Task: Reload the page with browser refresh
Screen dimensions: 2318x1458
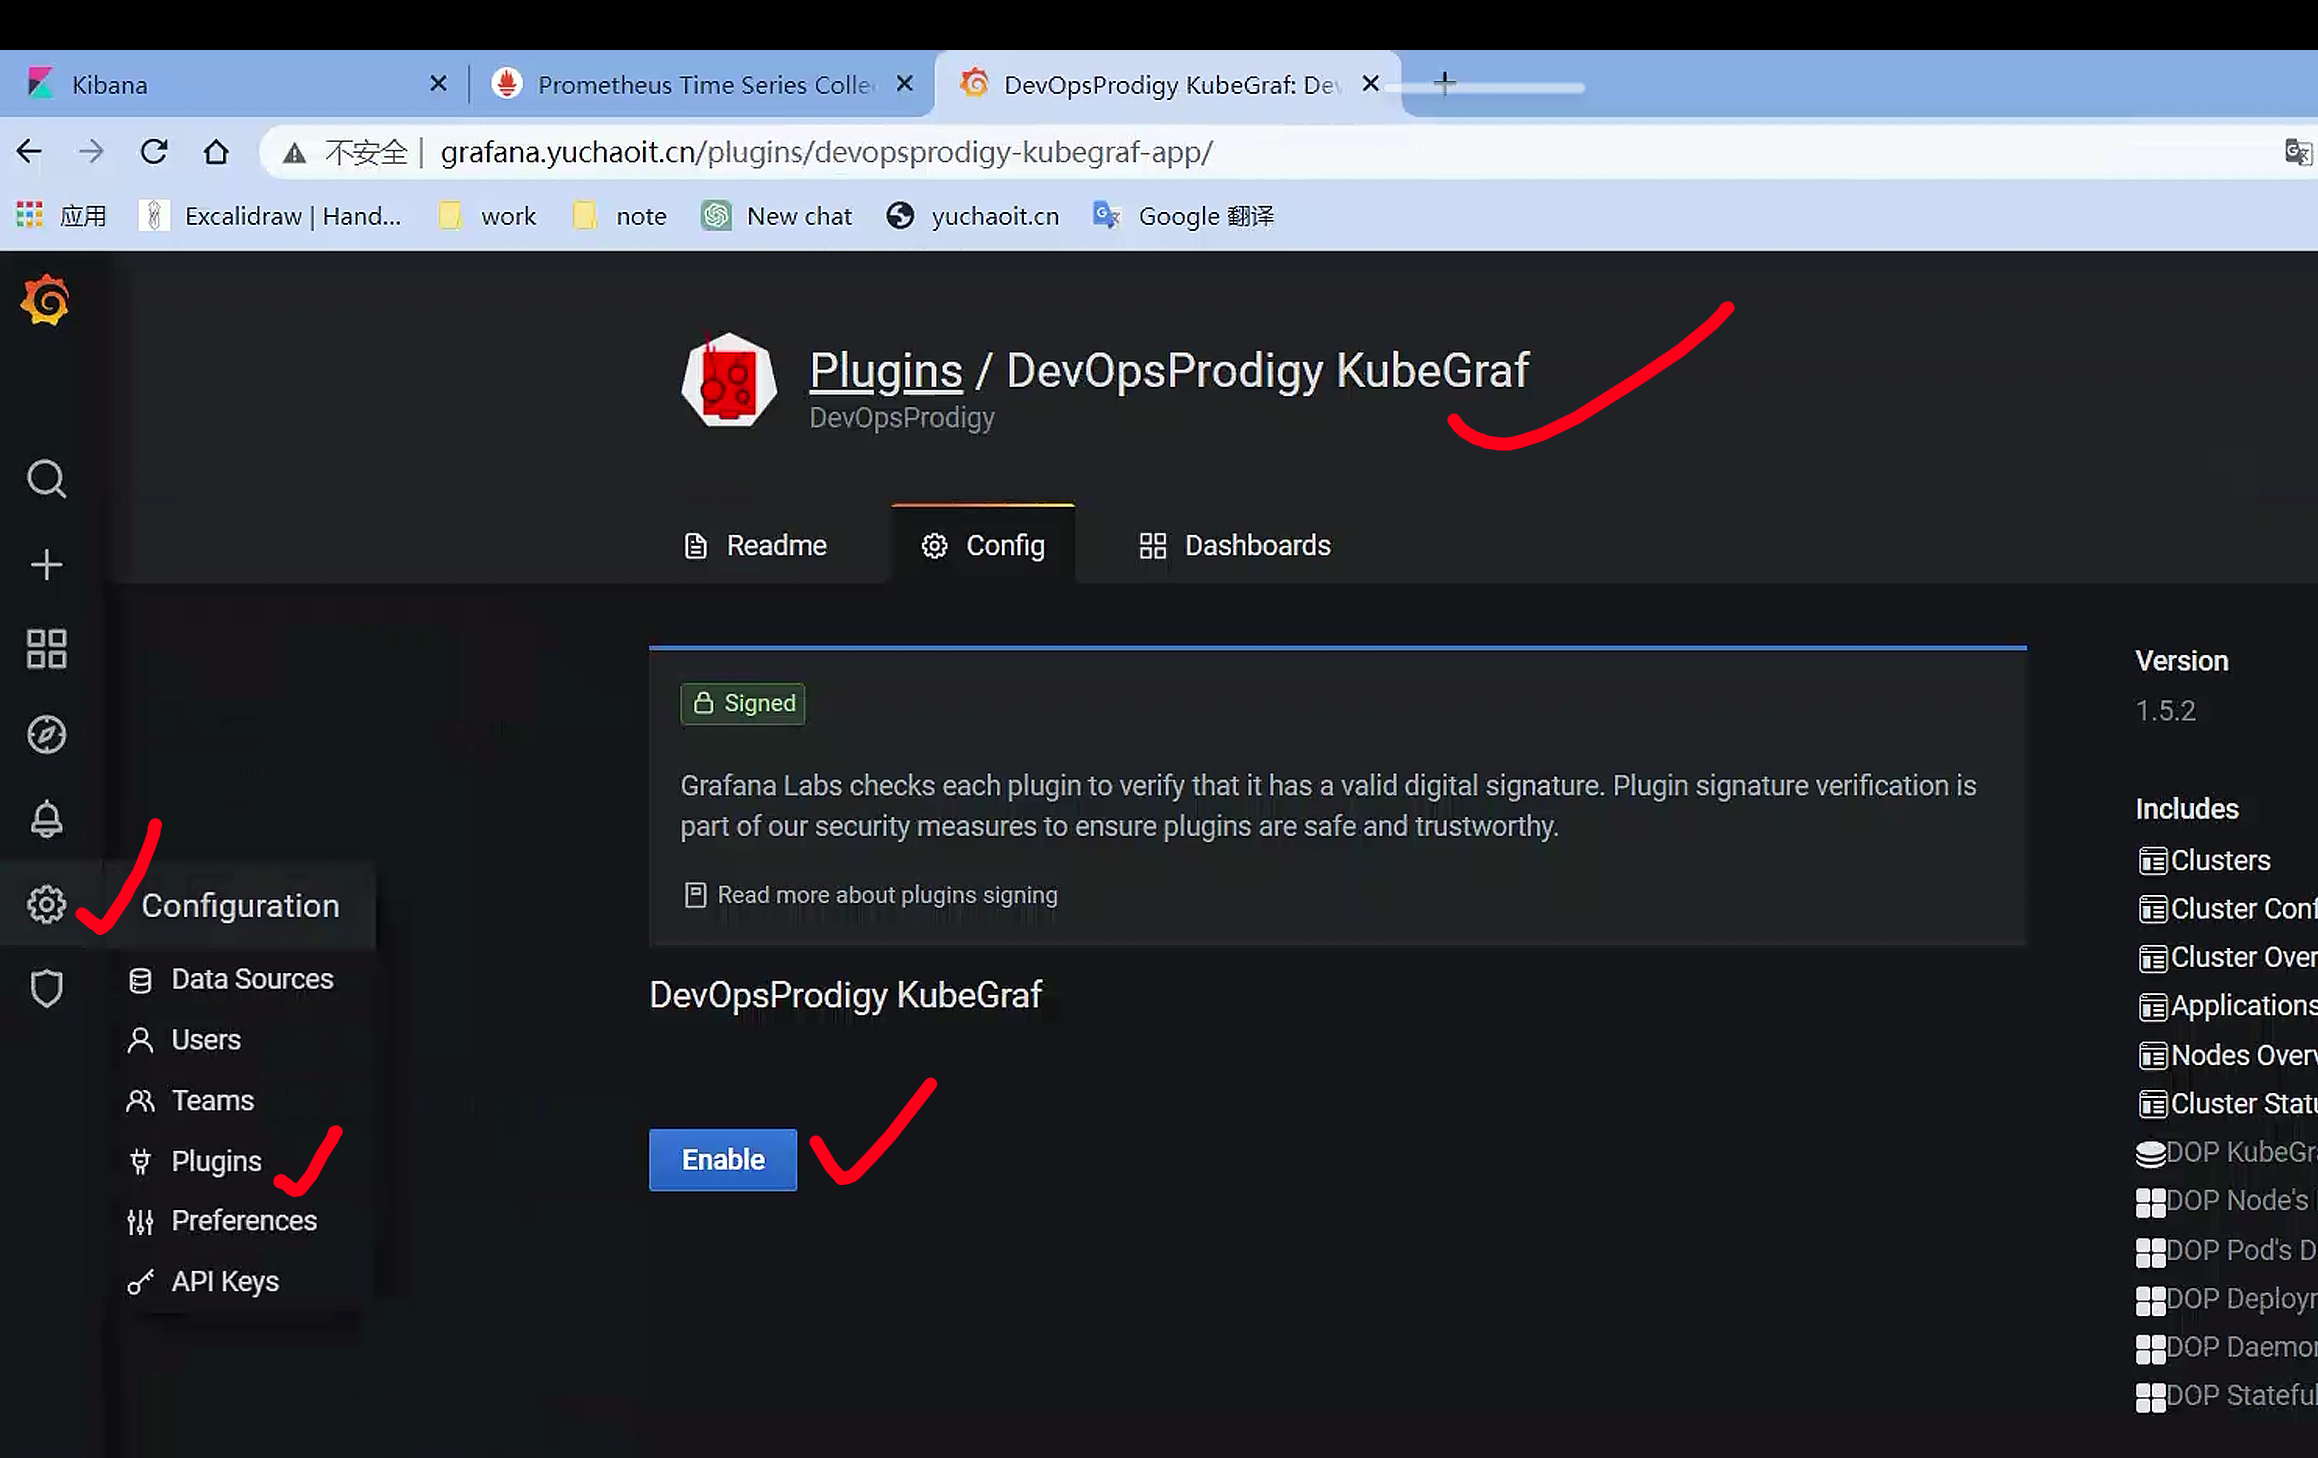Action: tap(154, 153)
